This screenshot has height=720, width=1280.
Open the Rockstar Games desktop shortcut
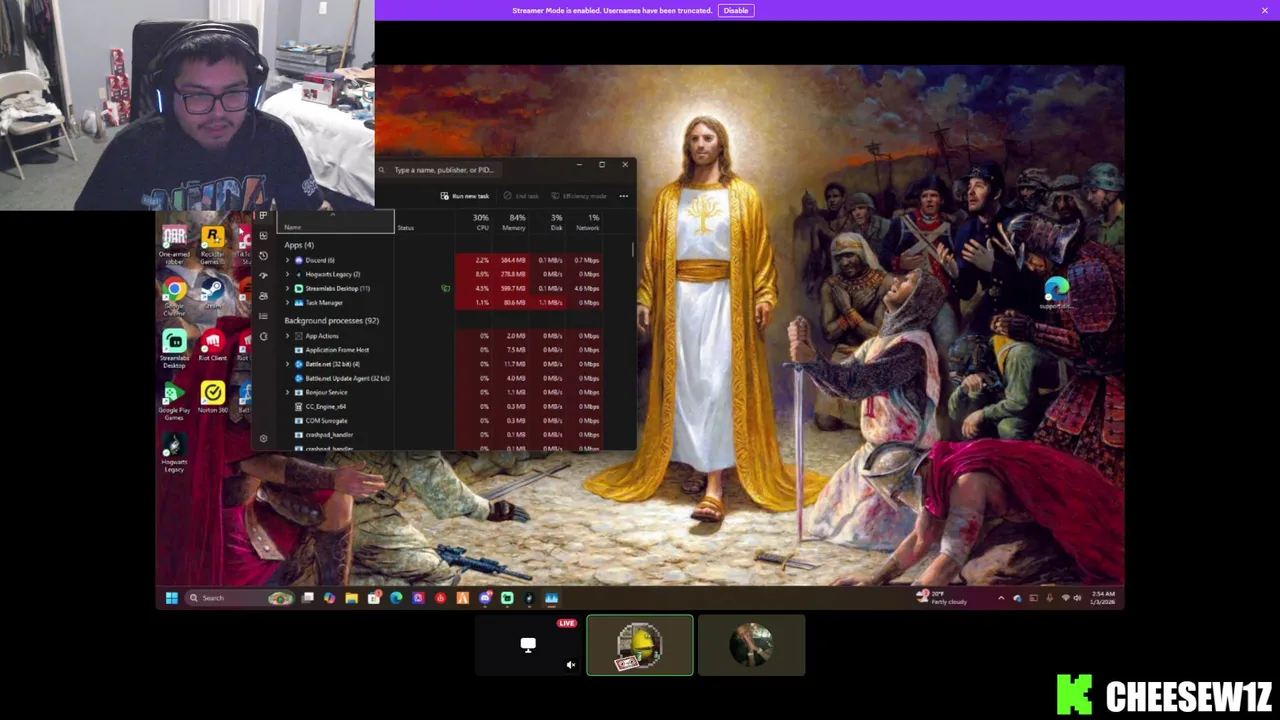212,244
